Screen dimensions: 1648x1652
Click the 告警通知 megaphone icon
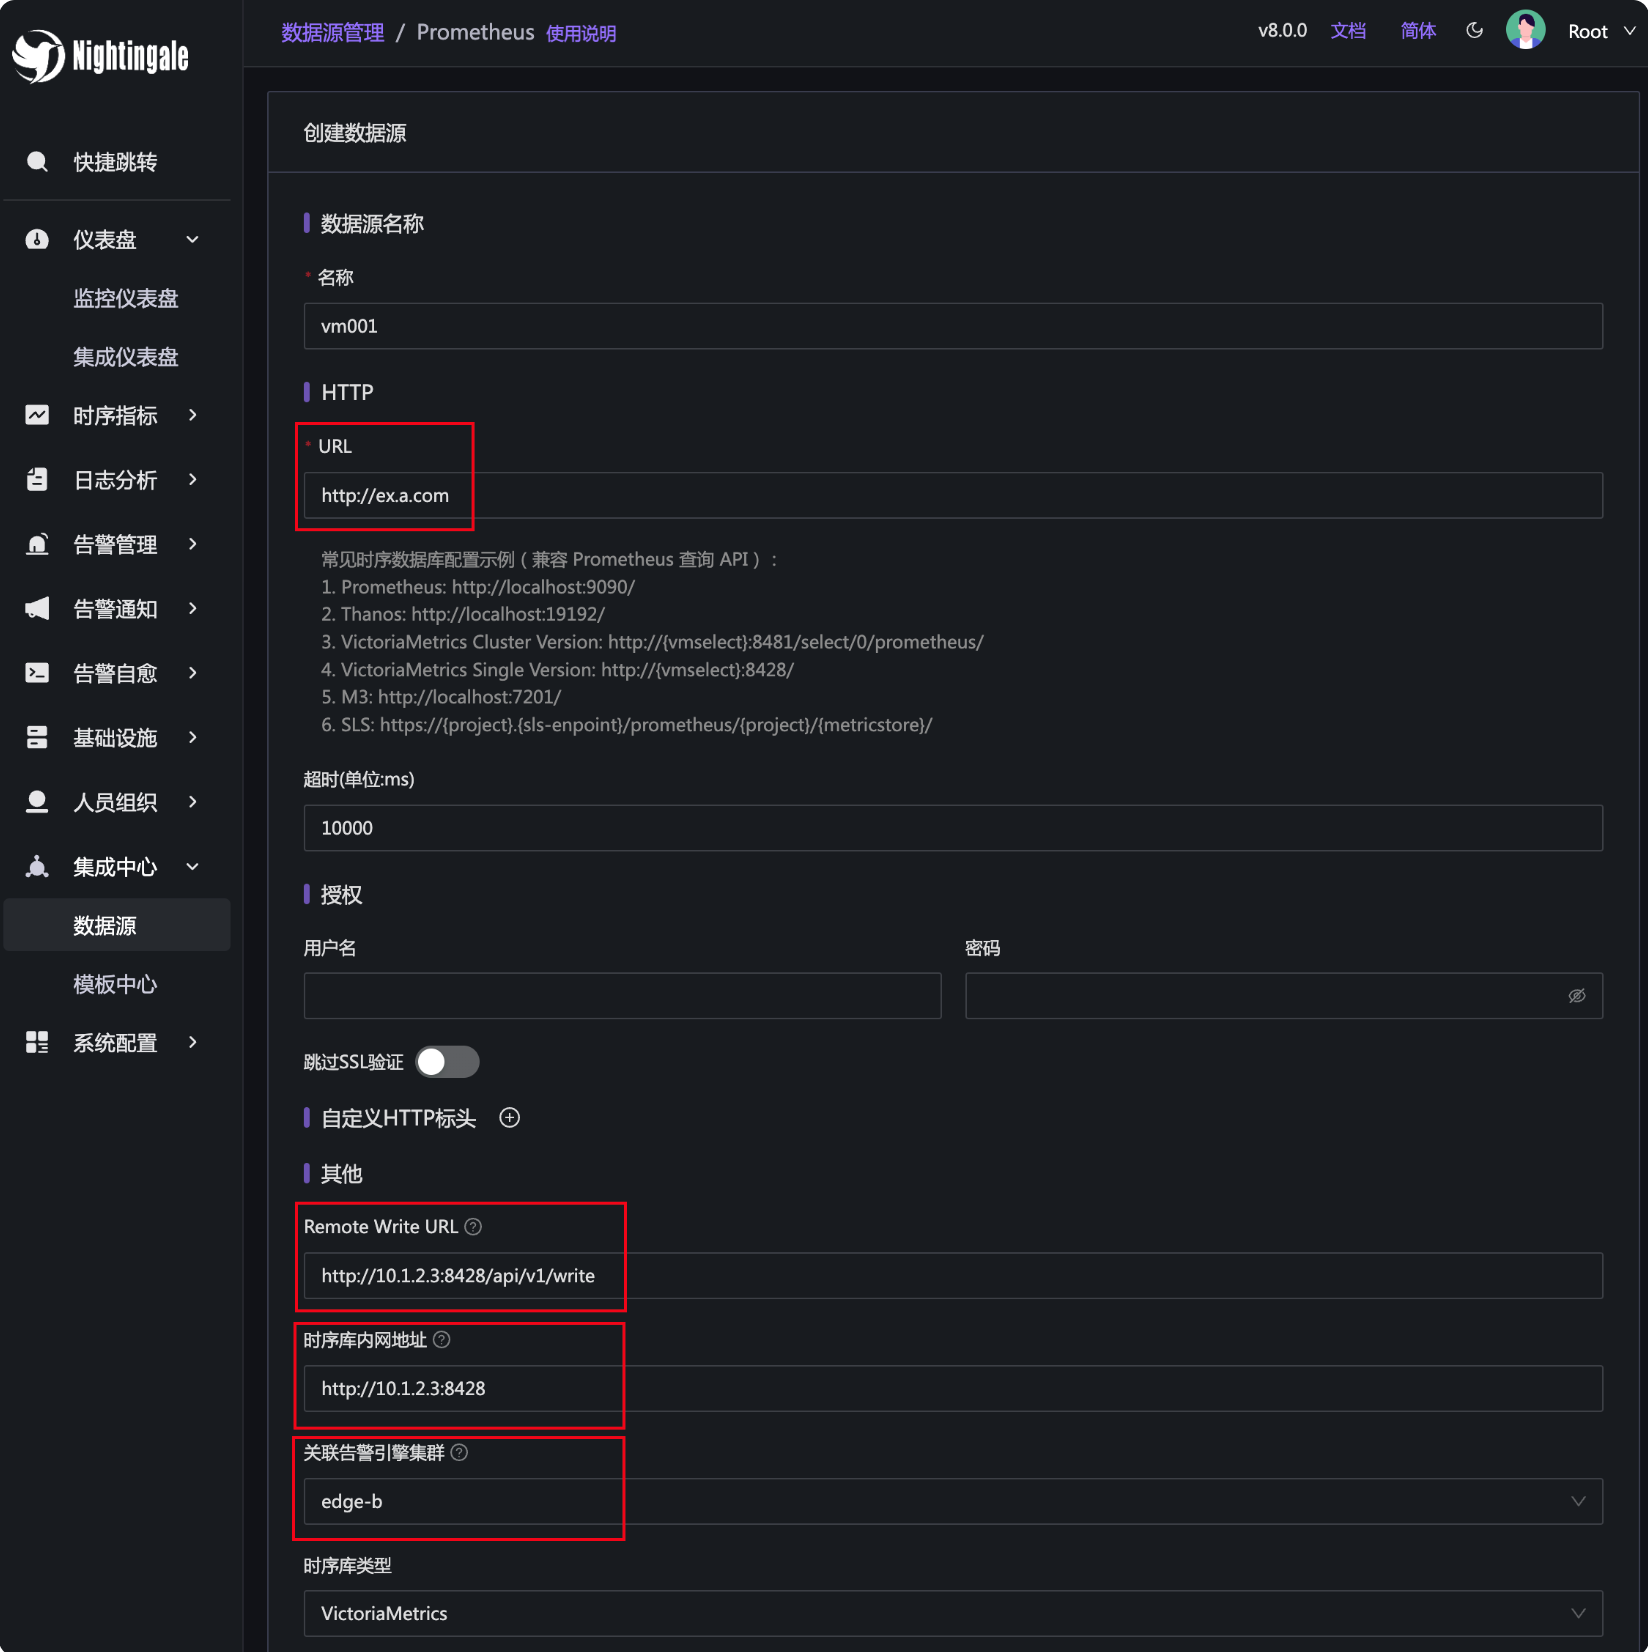(x=37, y=609)
